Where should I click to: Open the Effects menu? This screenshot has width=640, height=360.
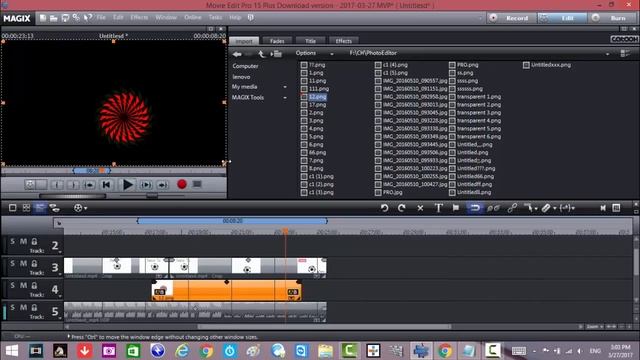[139, 18]
